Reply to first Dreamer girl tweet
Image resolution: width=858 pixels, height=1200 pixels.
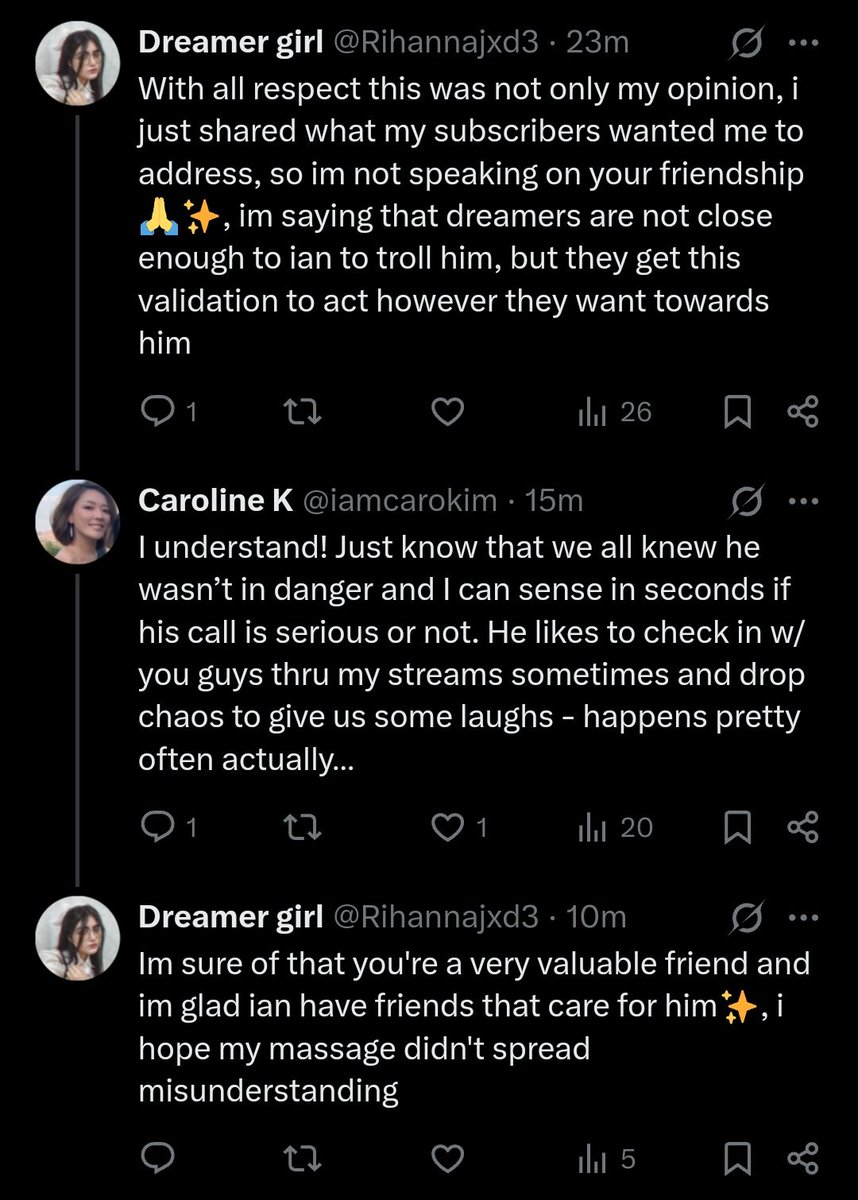click(x=165, y=412)
